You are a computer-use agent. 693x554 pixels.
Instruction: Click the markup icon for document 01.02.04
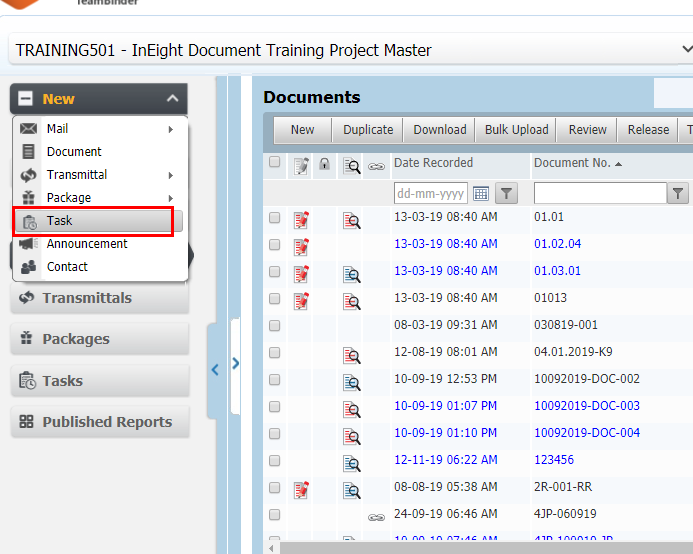[x=301, y=247]
